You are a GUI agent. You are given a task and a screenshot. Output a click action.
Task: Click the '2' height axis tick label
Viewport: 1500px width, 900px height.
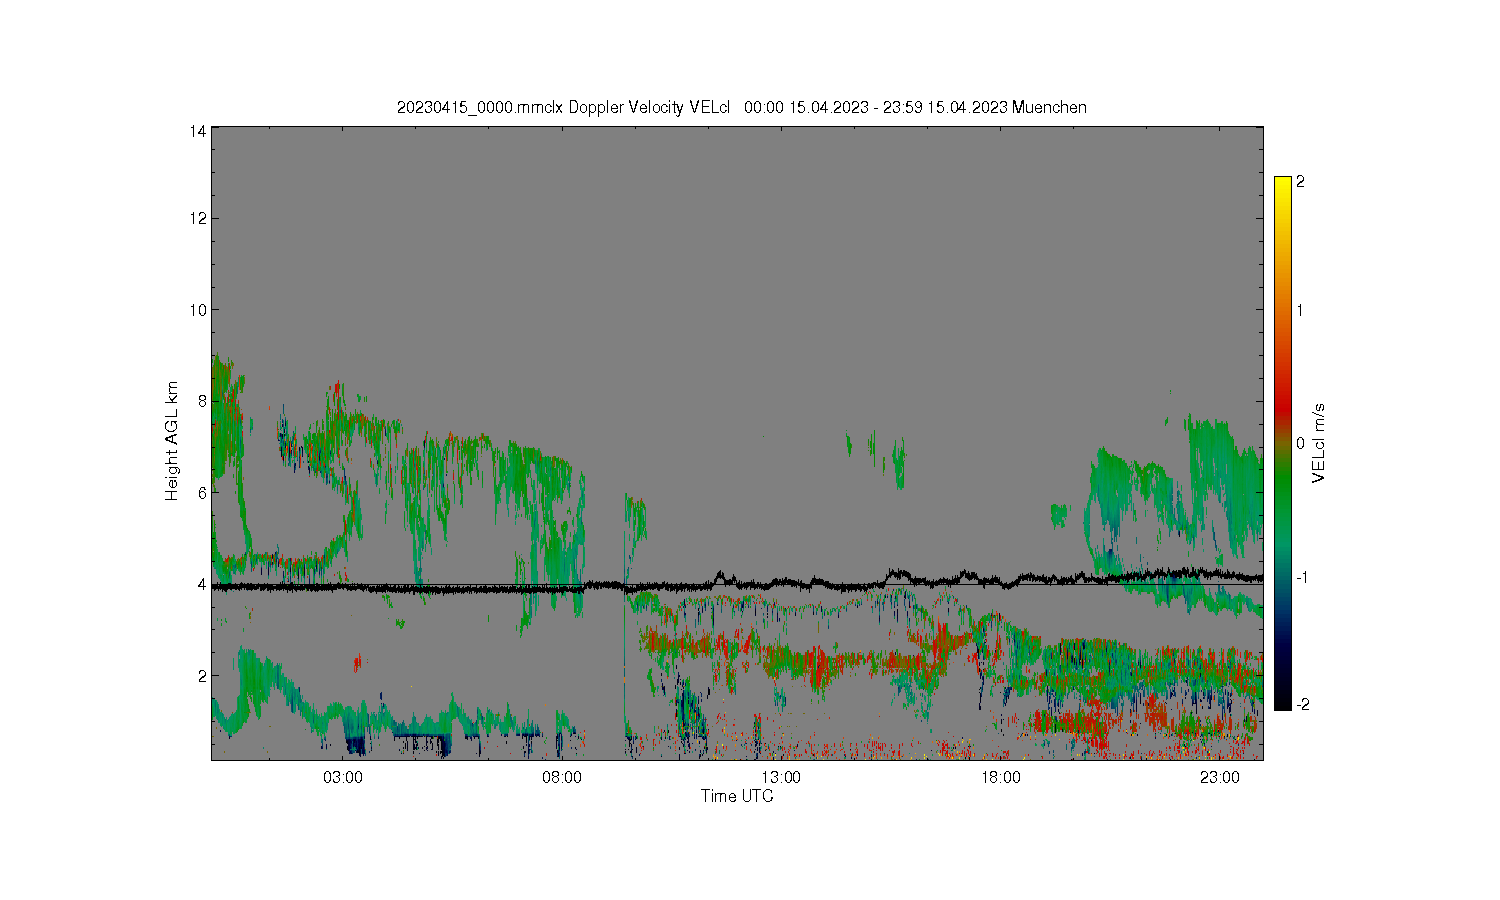[203, 675]
